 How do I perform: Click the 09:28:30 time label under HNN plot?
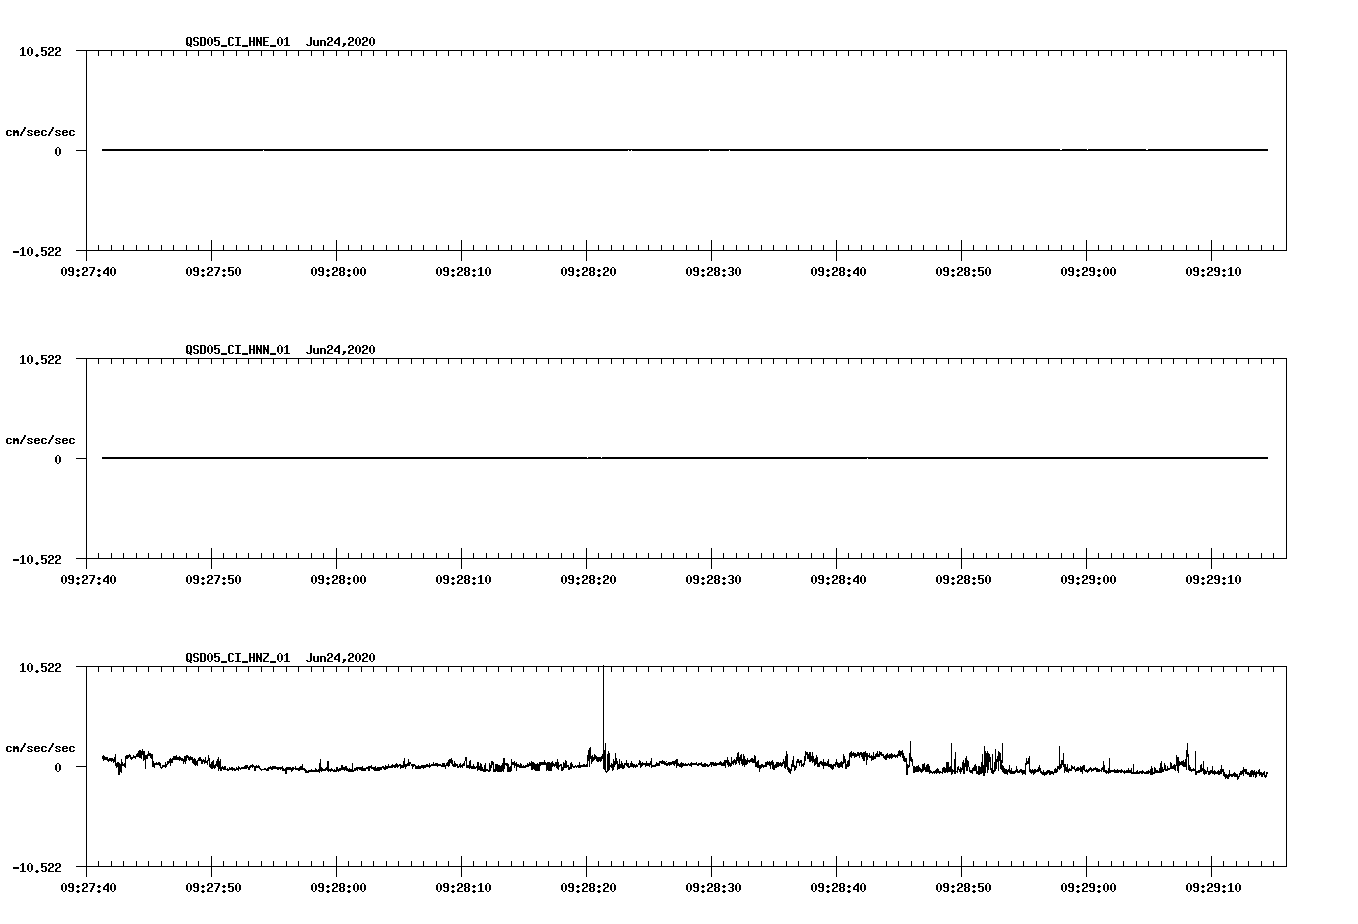[713, 580]
